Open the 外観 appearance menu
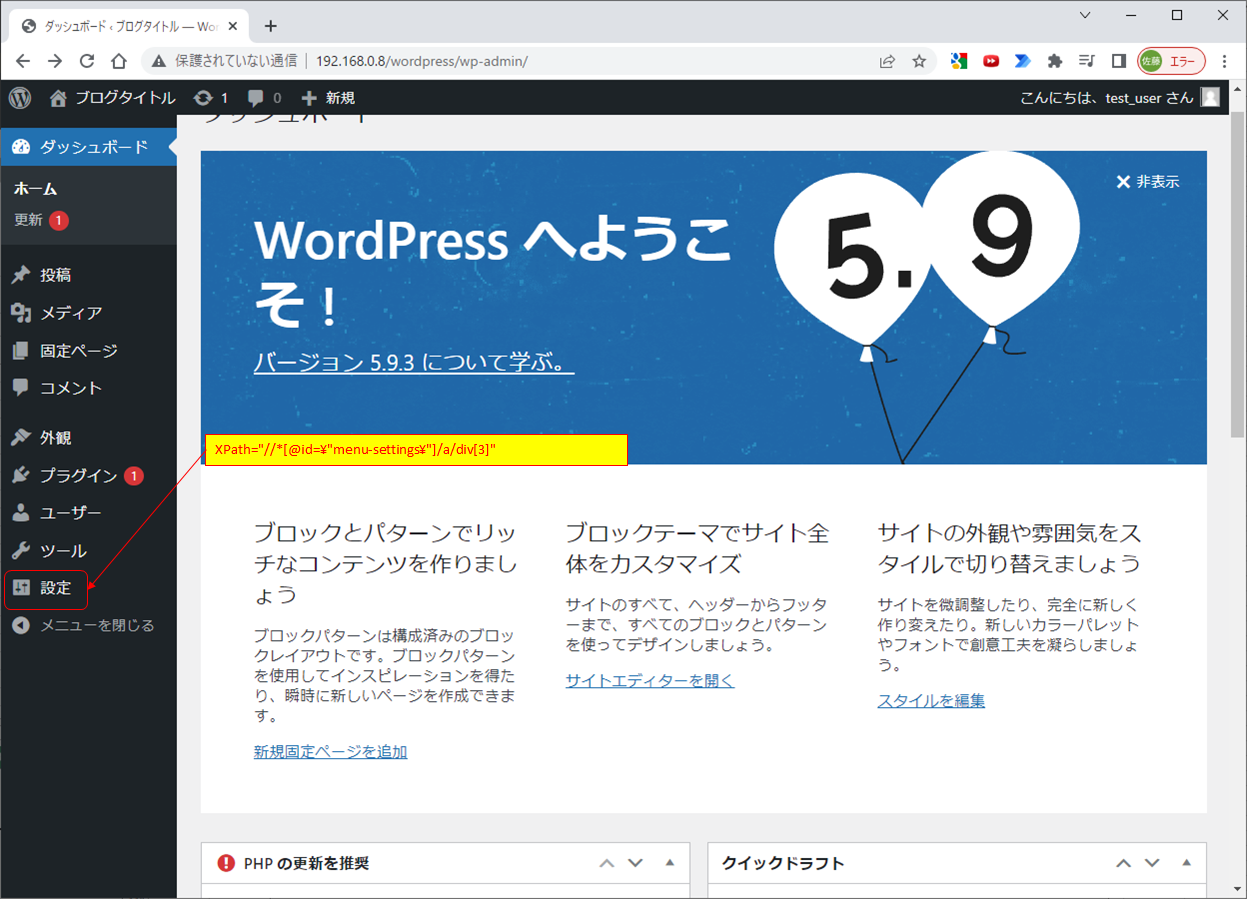This screenshot has width=1247, height=899. coord(88,438)
